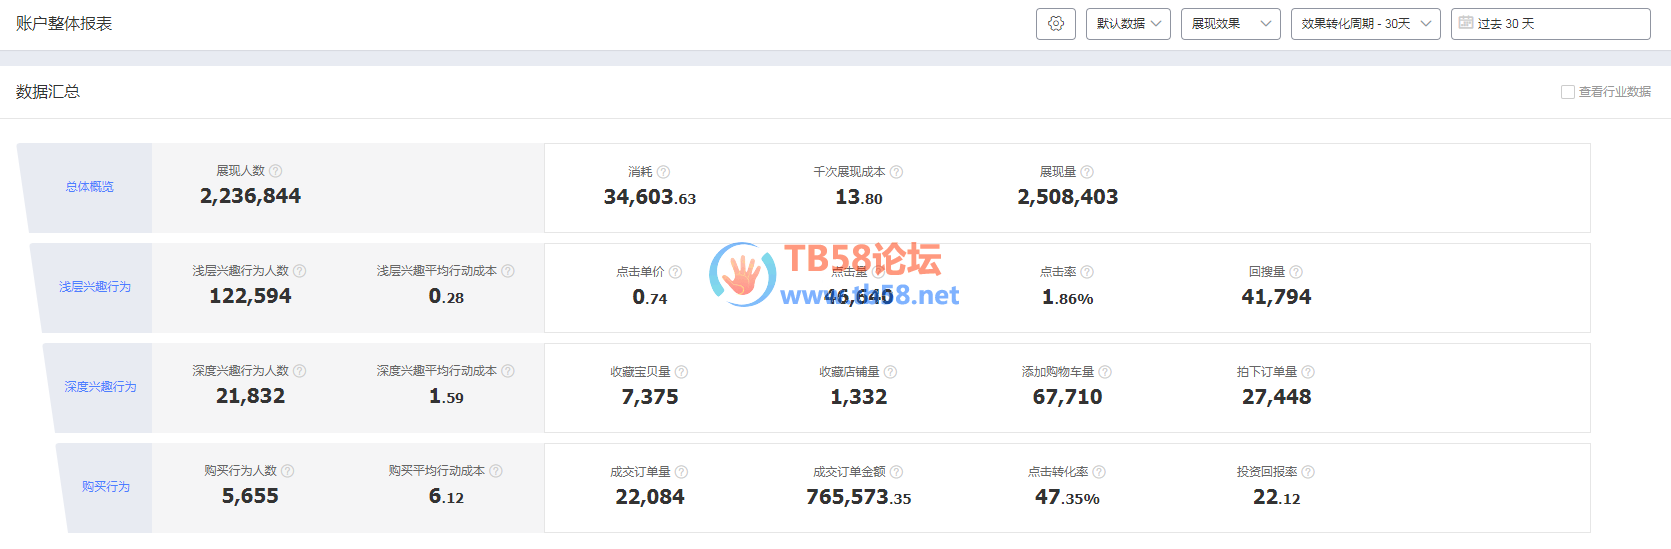The width and height of the screenshot is (1671, 549).
Task: Enable the 查看行业数据 checkbox
Action: point(1568,92)
